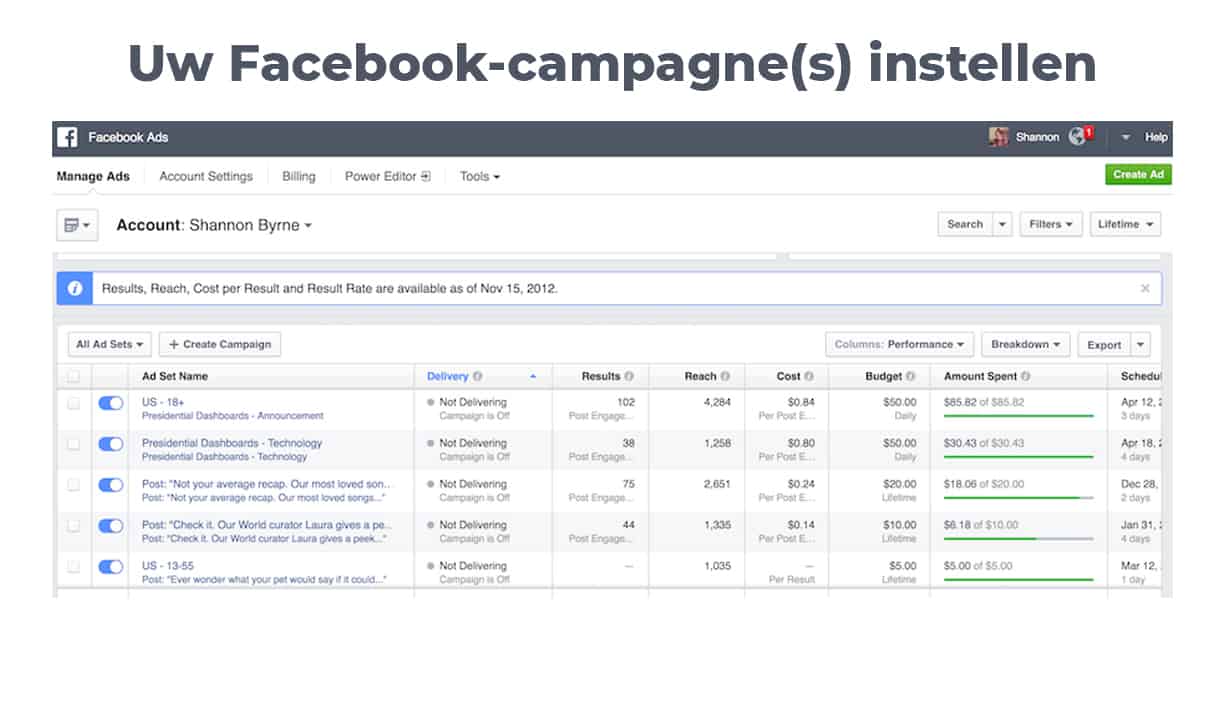Disable the US - 18+ ad set toggle
This screenshot has height=720, width=1224.
tap(111, 402)
